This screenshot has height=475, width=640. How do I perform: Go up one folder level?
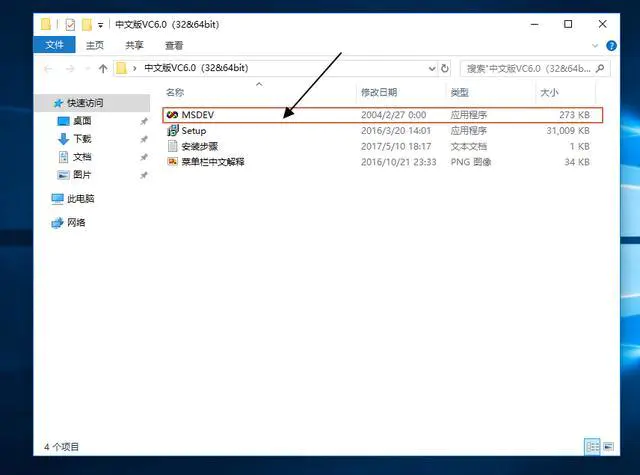click(x=103, y=69)
